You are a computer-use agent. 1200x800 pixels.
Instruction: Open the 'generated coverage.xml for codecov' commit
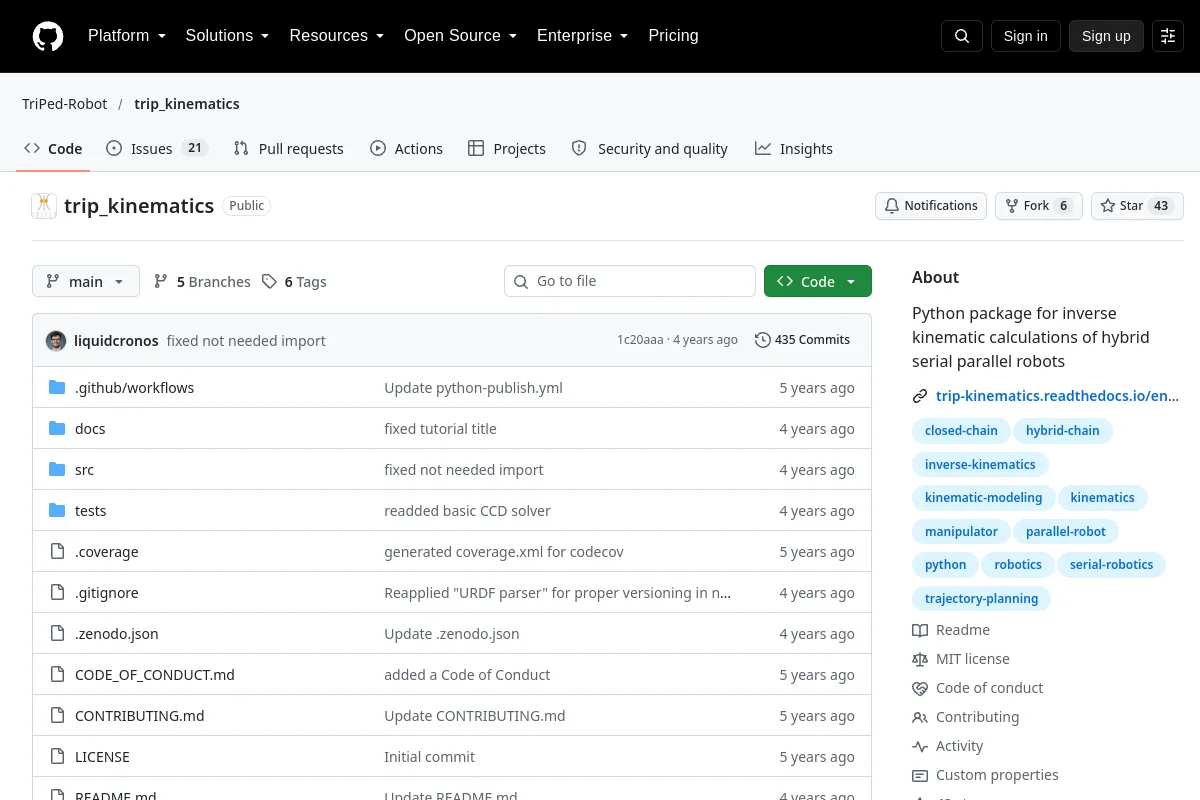[x=504, y=551]
